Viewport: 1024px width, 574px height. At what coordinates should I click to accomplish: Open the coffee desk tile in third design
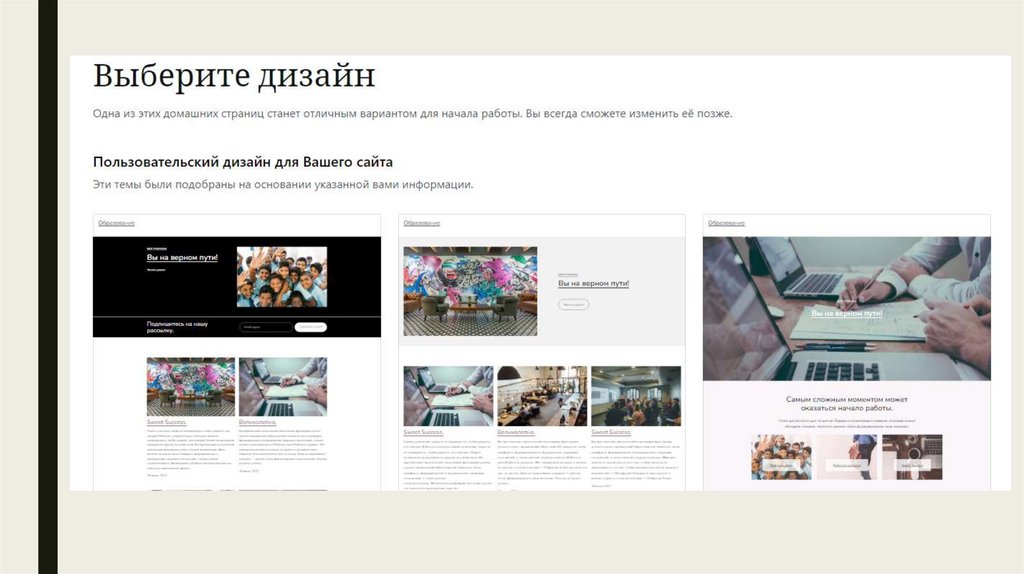click(x=912, y=457)
